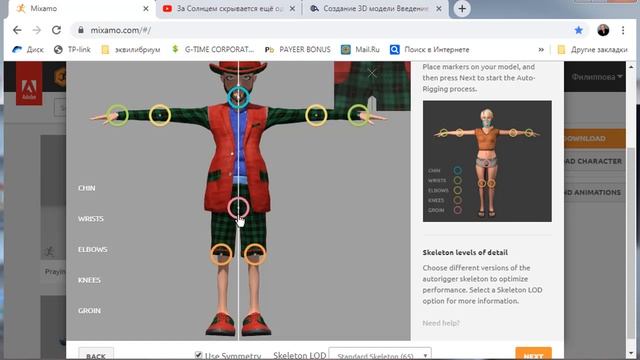This screenshot has width=640, height=360.
Task: Click the GROIN label
Action: (x=89, y=311)
